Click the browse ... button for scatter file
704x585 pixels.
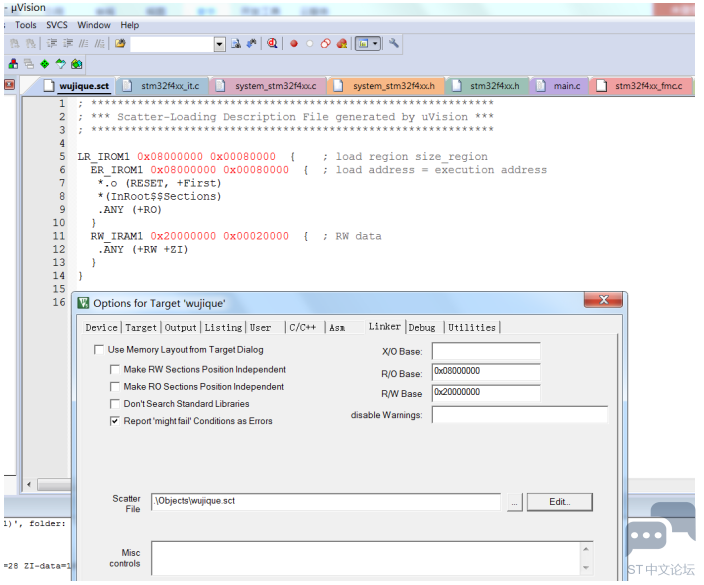pyautogui.click(x=515, y=502)
